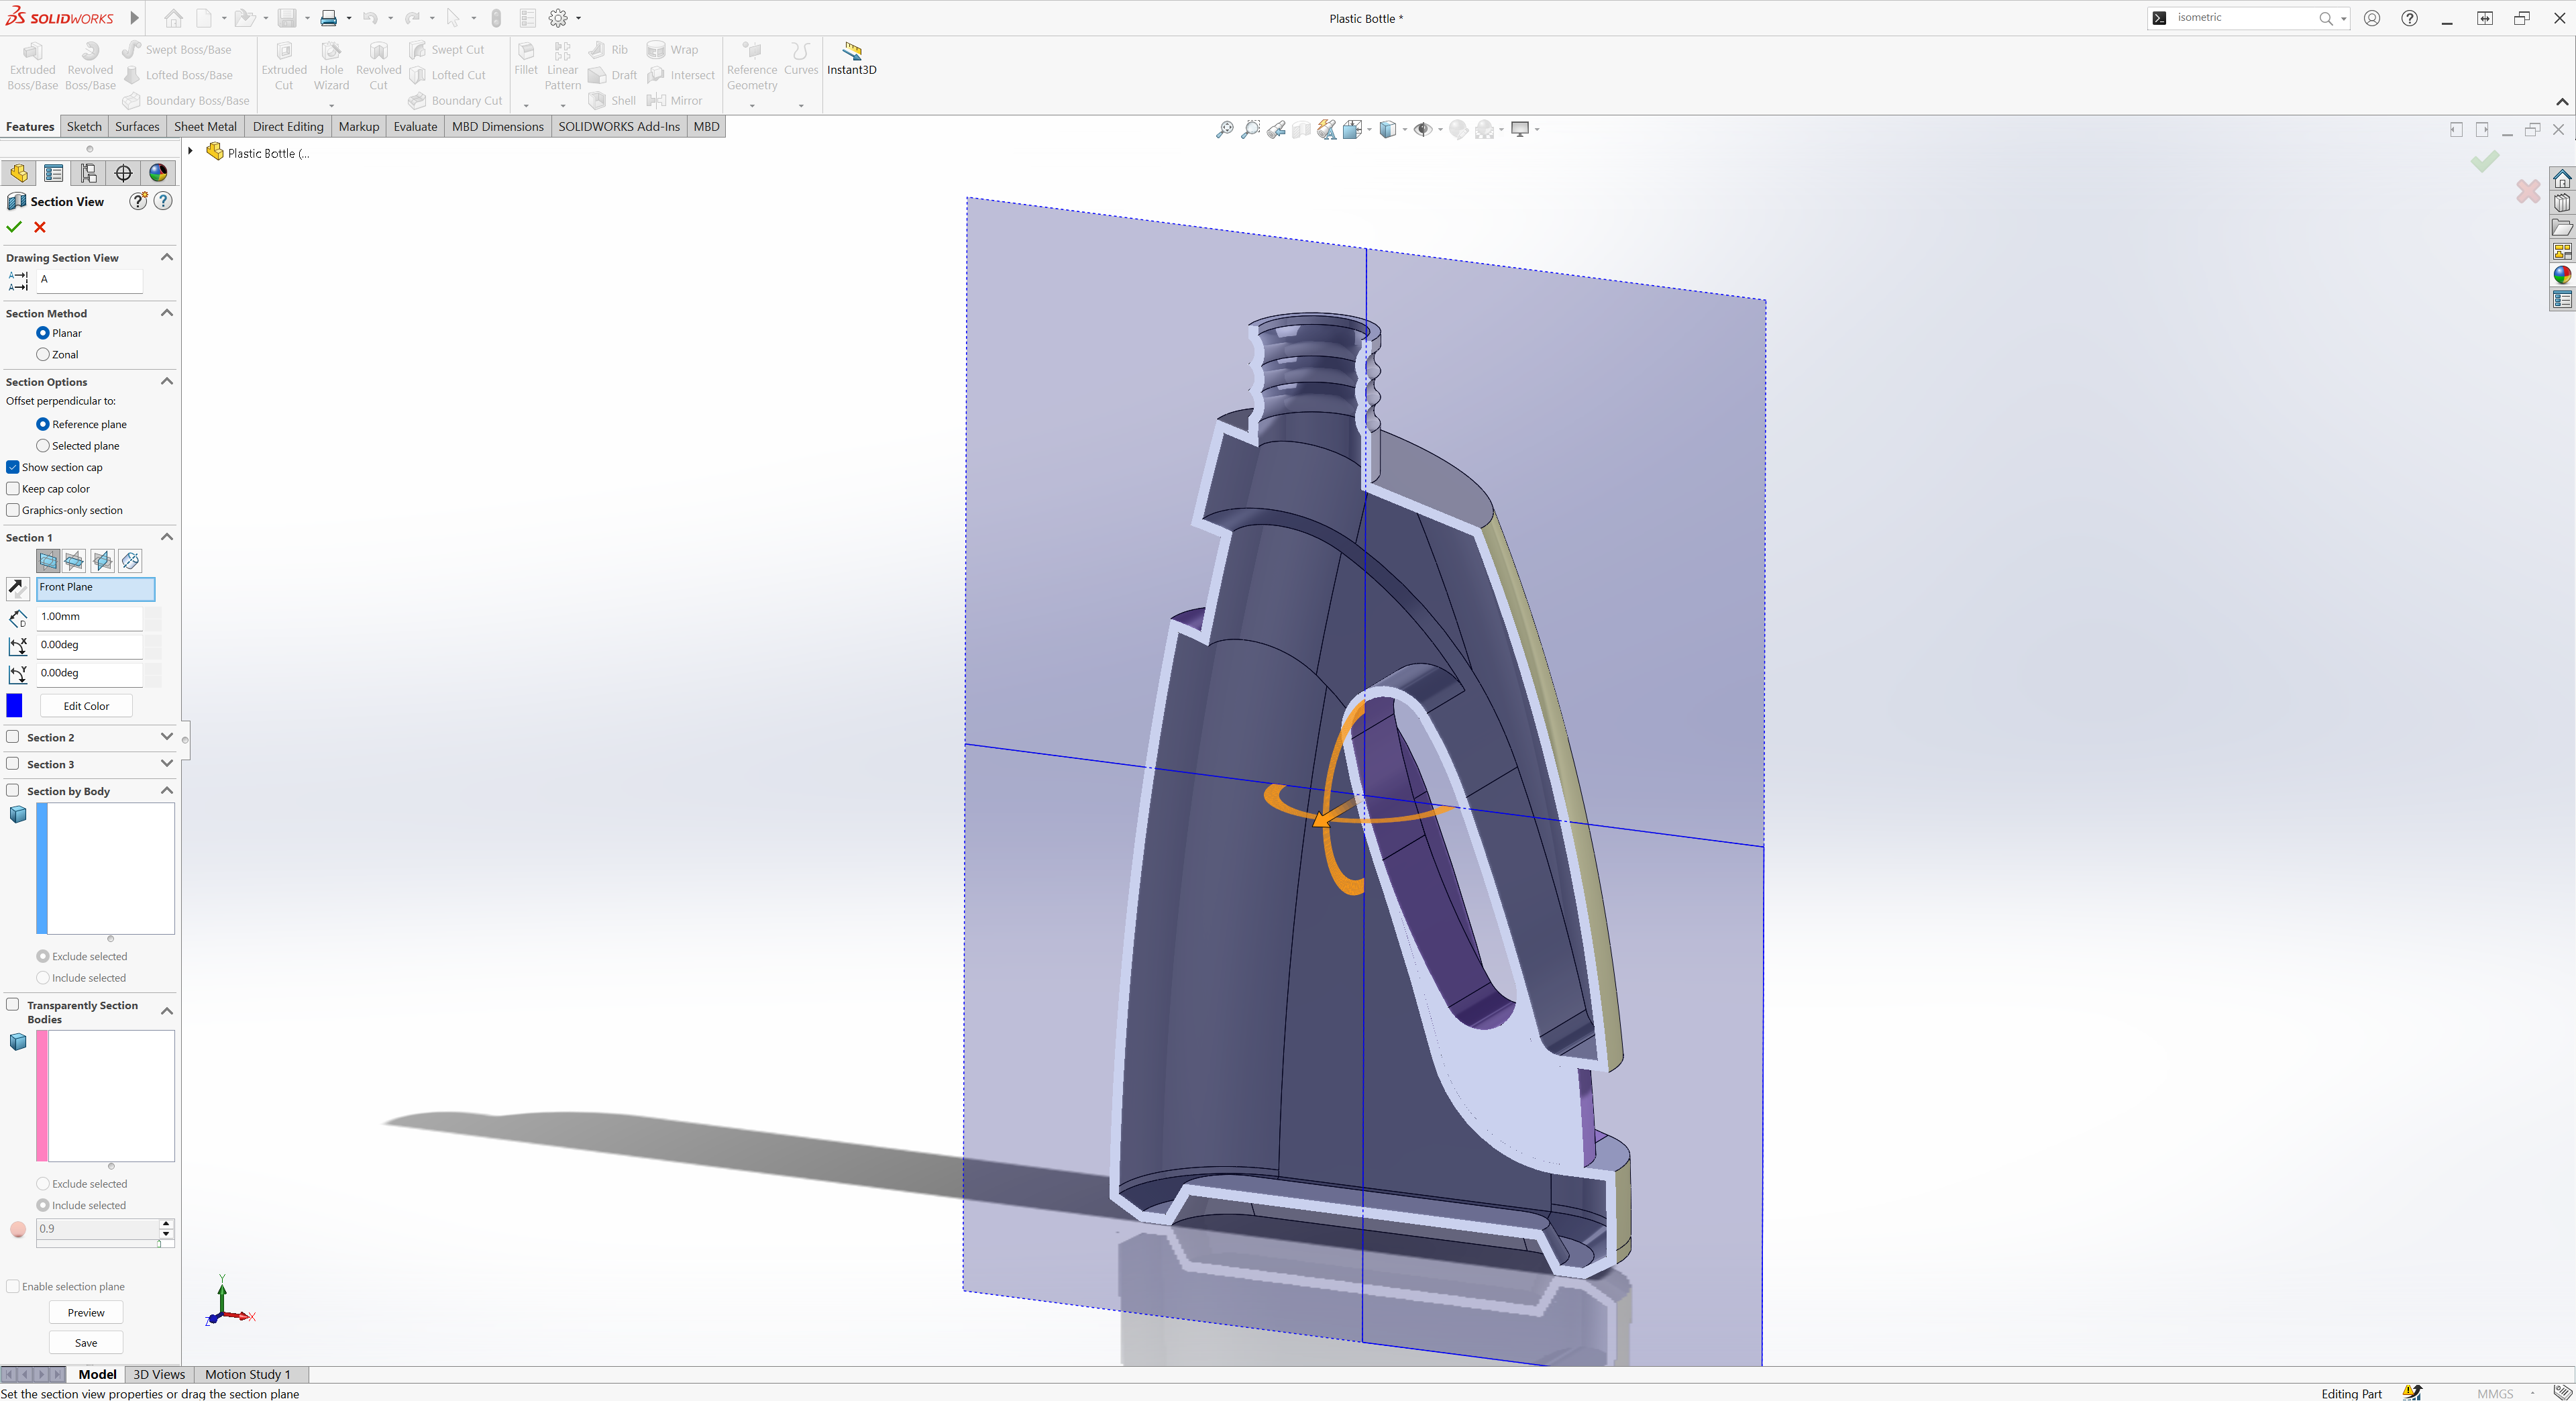Viewport: 2576px width, 1401px height.
Task: Select the Right plane section icon
Action: tap(102, 561)
